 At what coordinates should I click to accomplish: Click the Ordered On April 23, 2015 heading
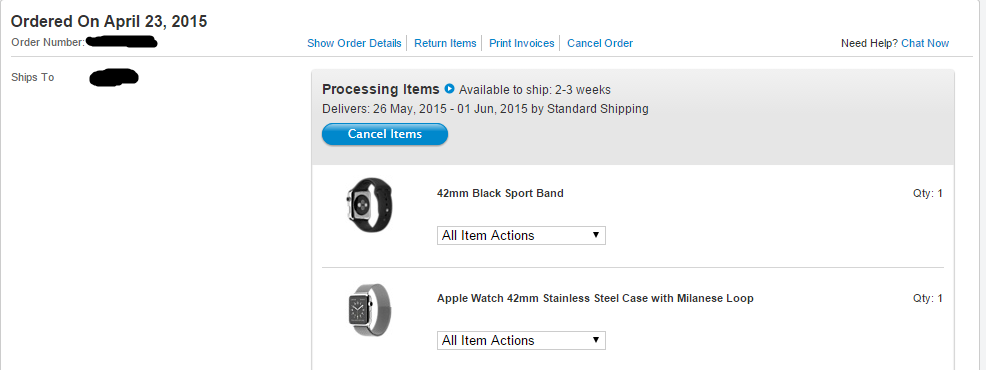109,21
